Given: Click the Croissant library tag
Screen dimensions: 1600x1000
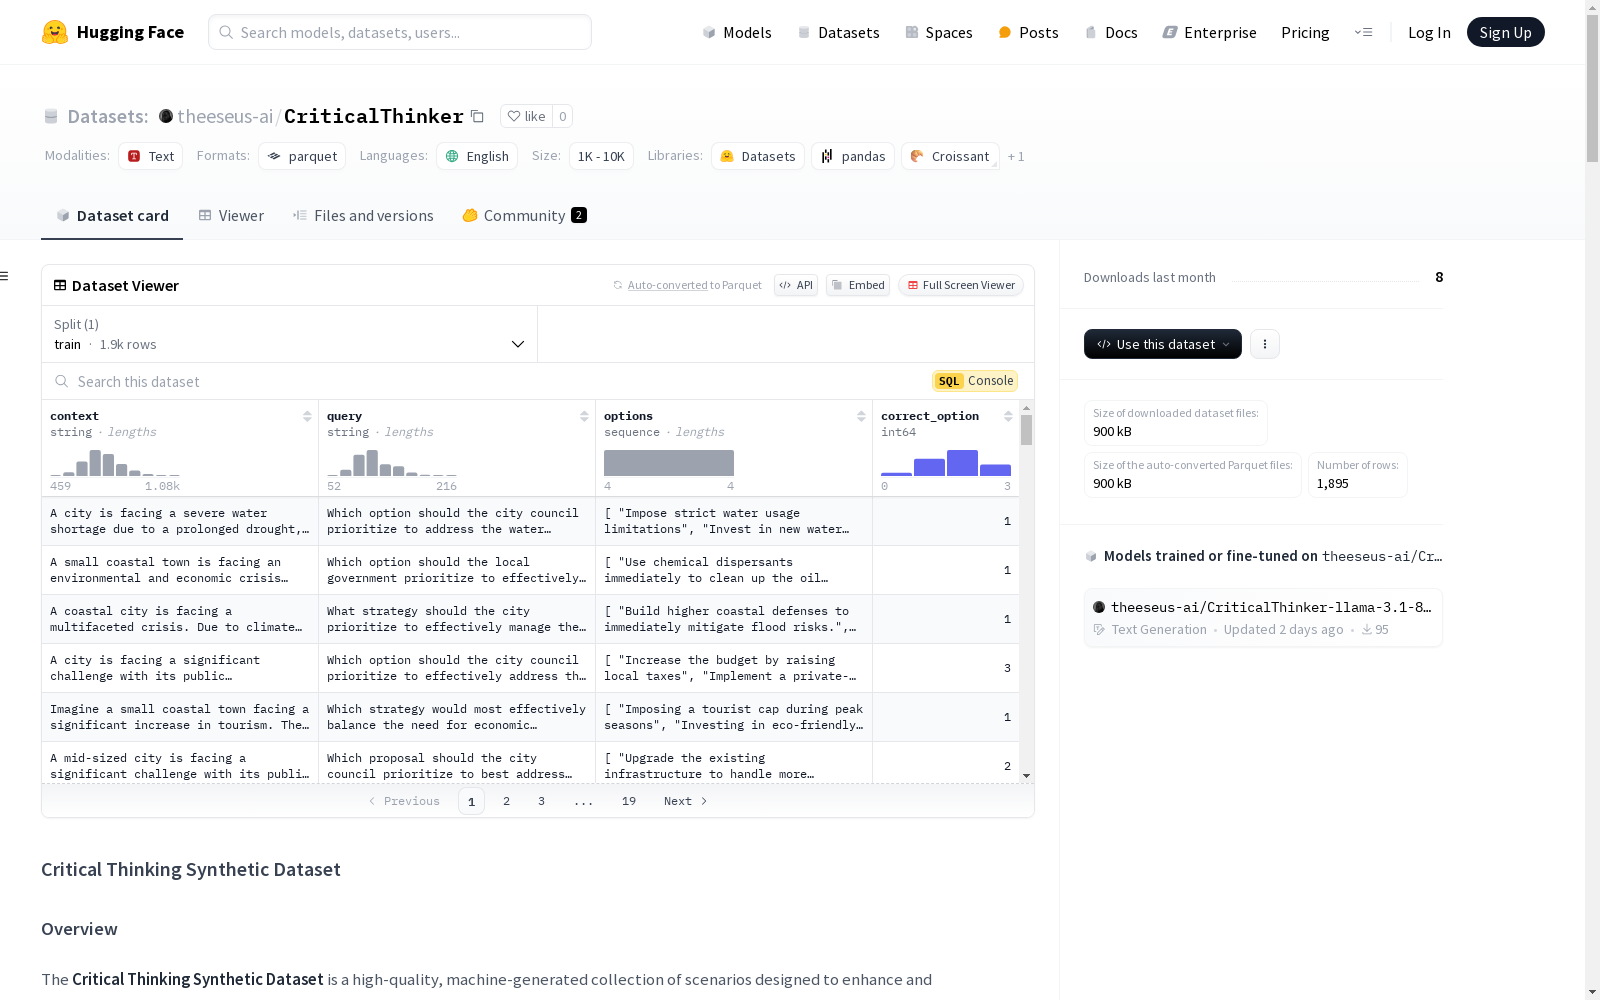Looking at the screenshot, I should tap(950, 156).
